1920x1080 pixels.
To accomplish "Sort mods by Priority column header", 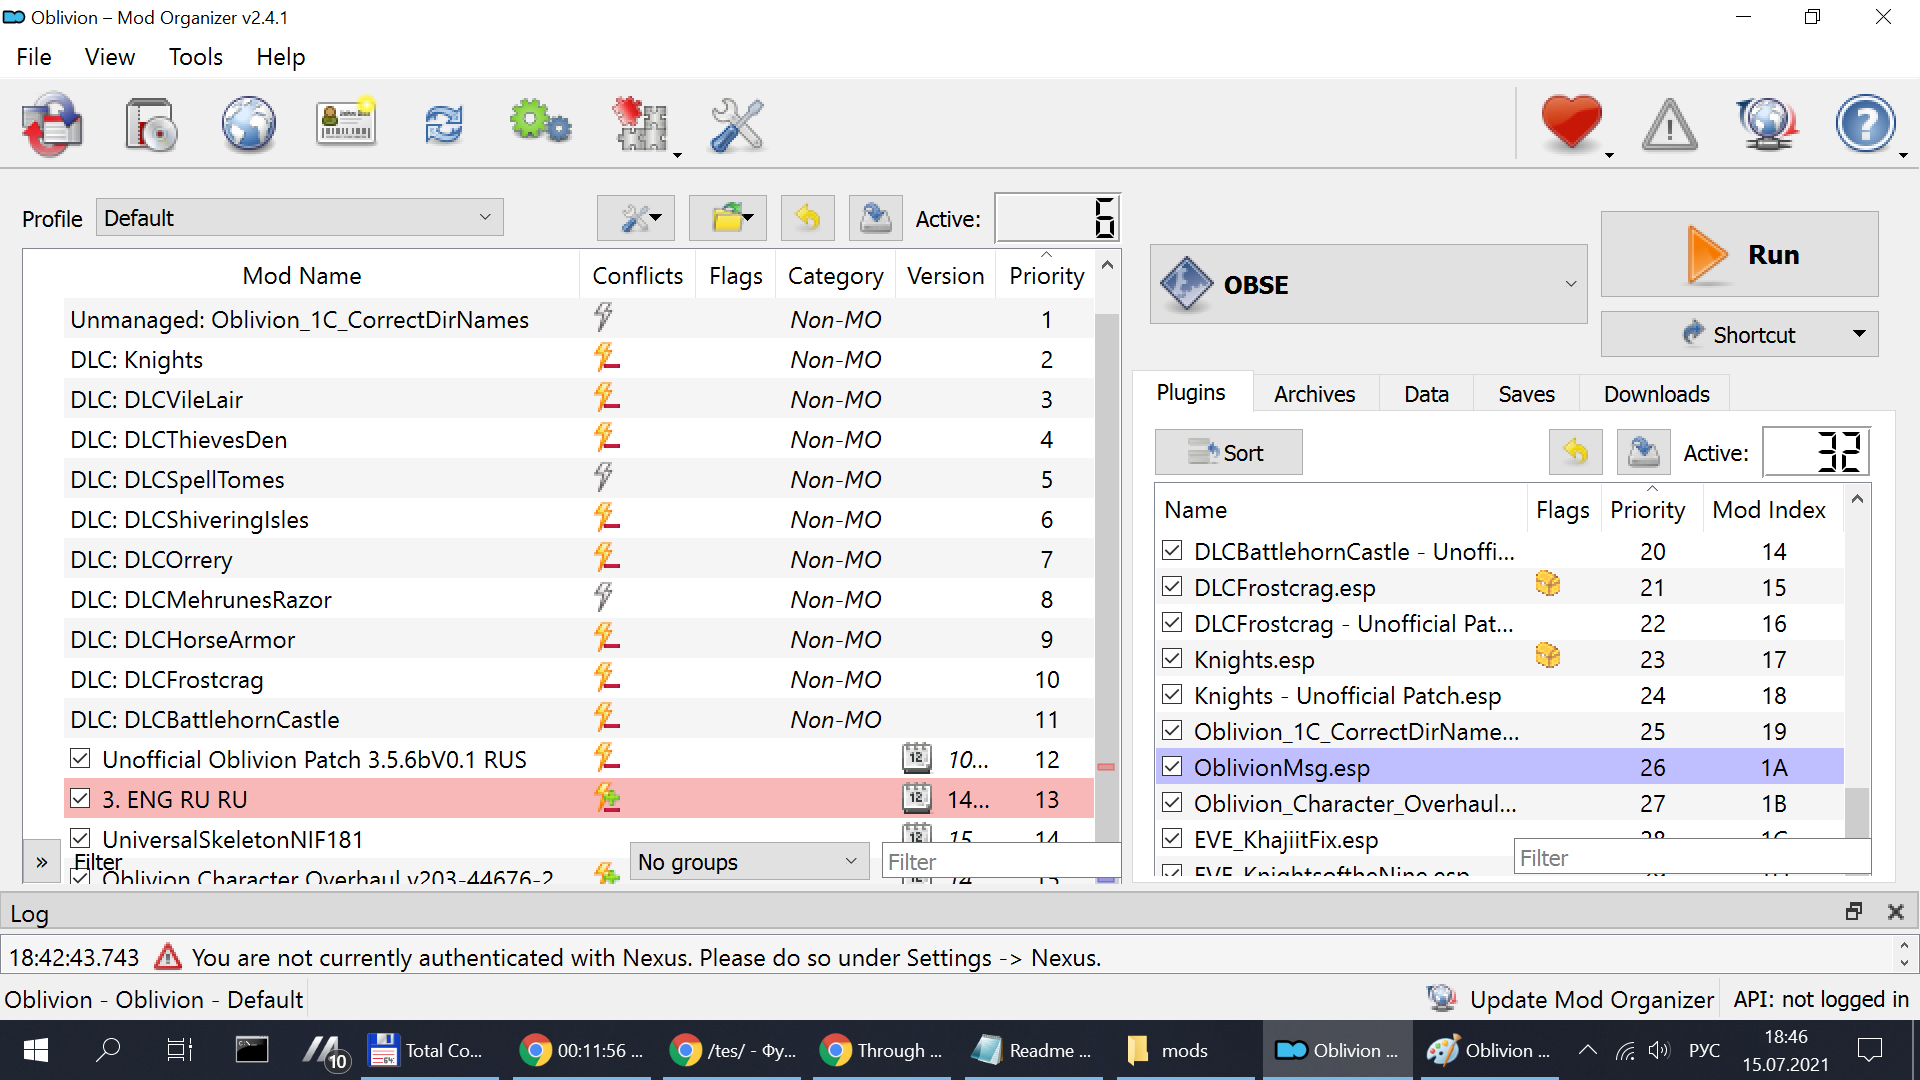I will [x=1046, y=275].
